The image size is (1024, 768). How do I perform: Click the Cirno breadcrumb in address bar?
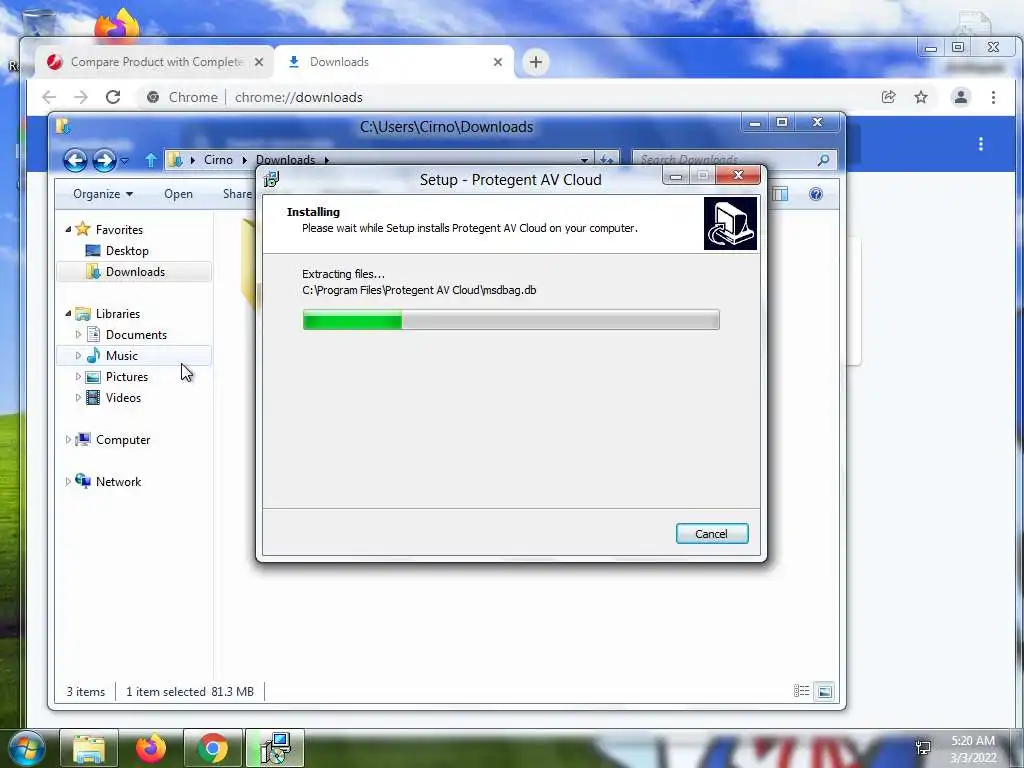(218, 160)
